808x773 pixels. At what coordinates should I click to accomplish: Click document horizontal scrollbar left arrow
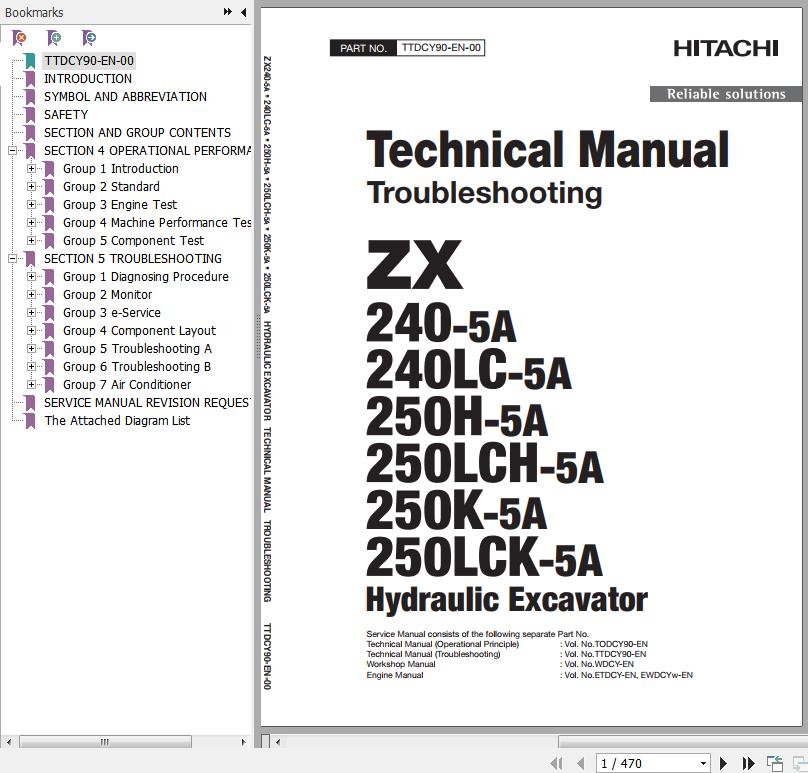278,742
